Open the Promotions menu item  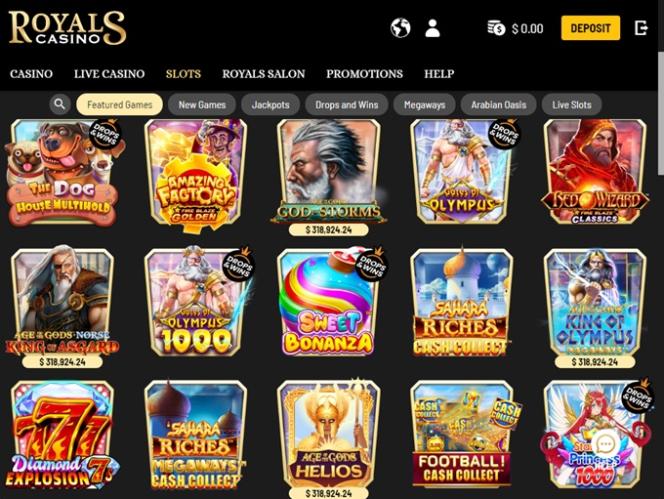point(364,74)
